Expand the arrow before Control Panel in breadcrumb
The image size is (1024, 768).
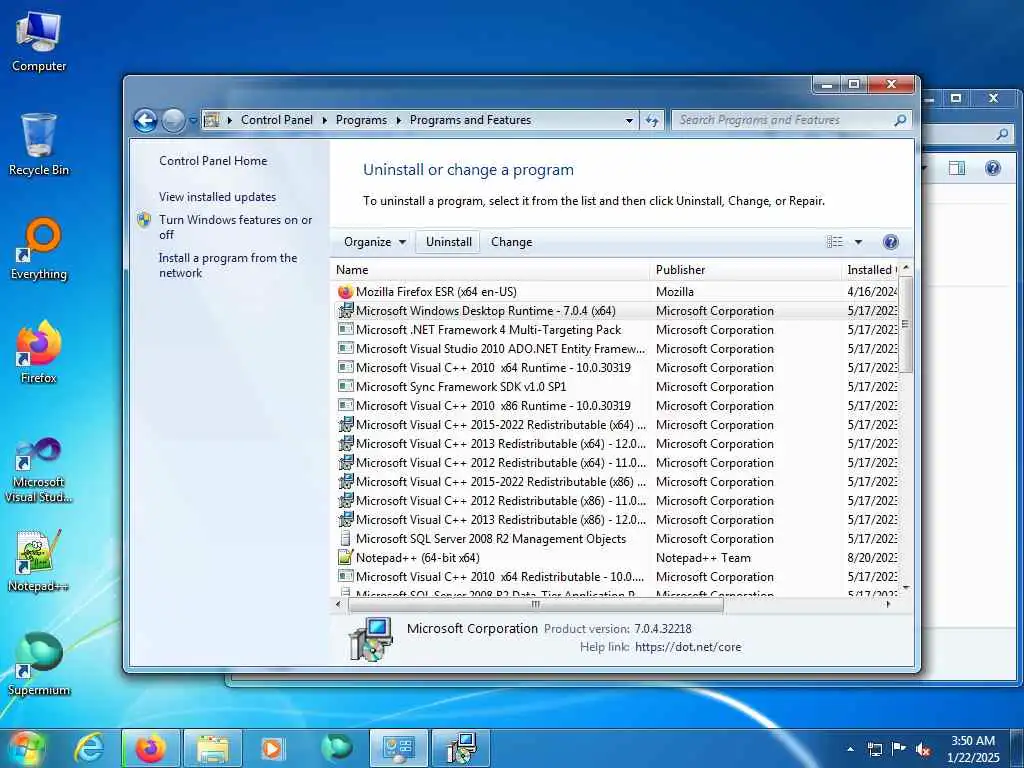(x=230, y=120)
